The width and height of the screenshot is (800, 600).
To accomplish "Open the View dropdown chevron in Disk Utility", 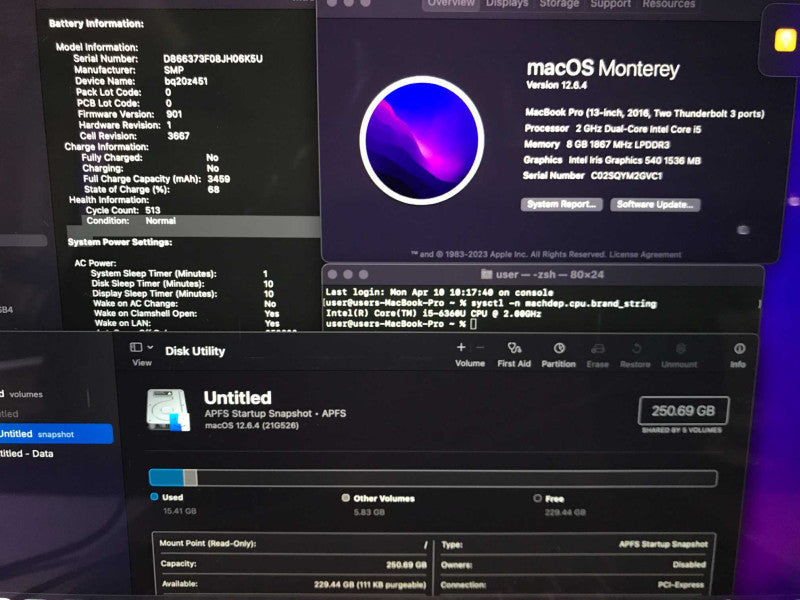I will point(150,347).
